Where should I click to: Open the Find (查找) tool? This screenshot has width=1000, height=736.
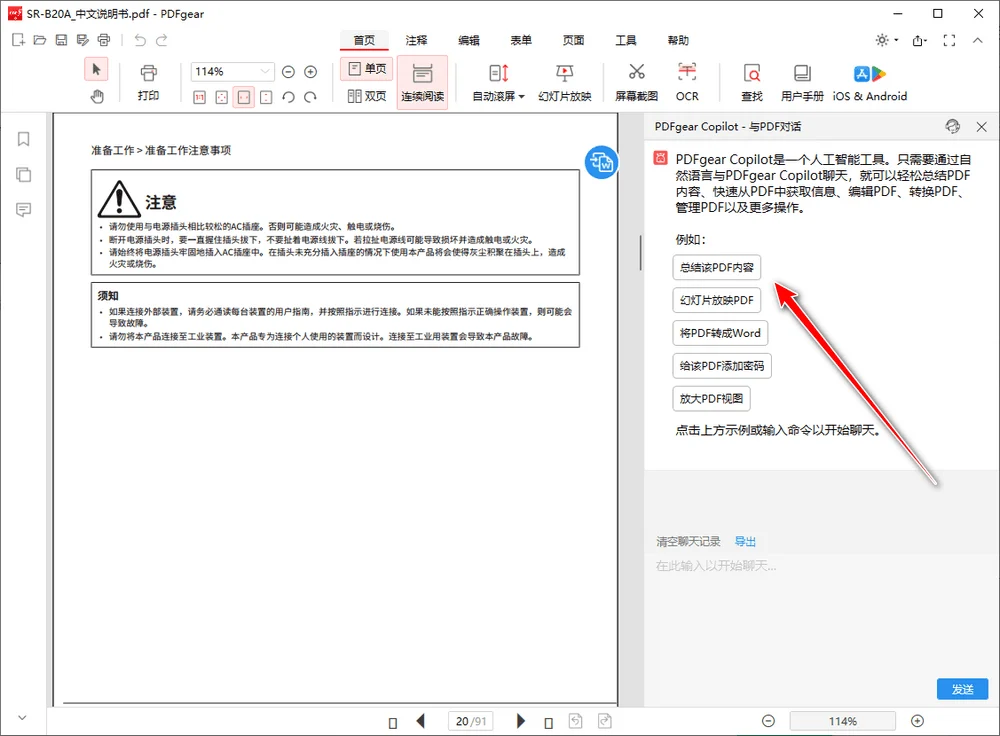click(751, 81)
